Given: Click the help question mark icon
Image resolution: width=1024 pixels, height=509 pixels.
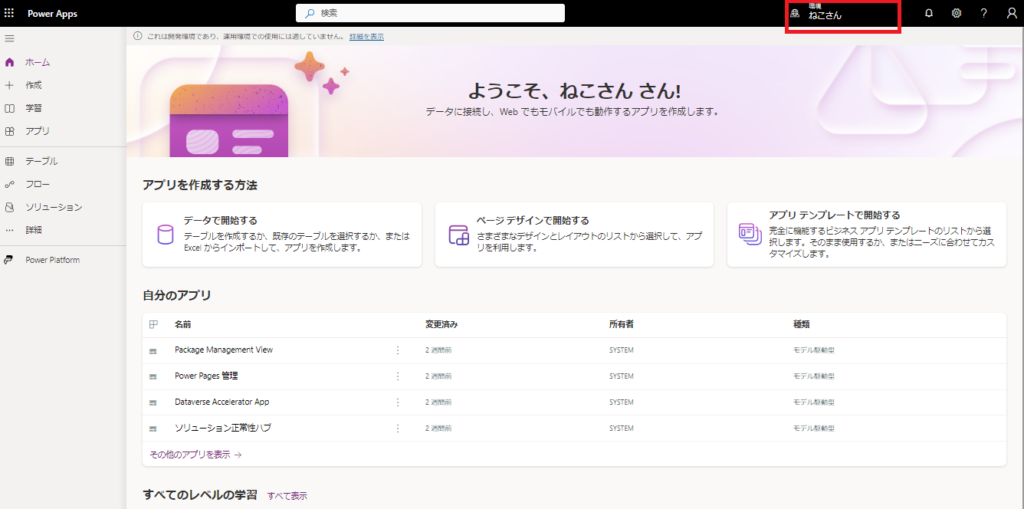Looking at the screenshot, I should pos(984,13).
